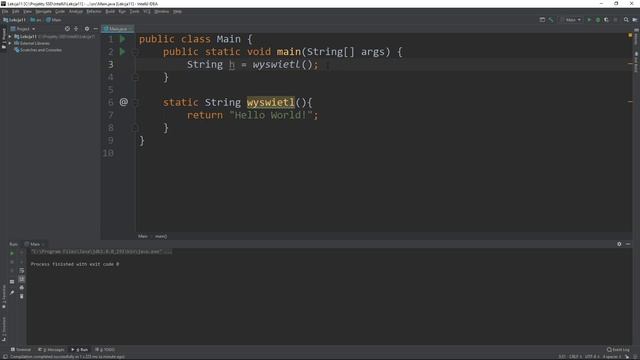Click the Stop button in top toolbar
Image resolution: width=640 pixels, height=360 pixels.
click(x=616, y=20)
